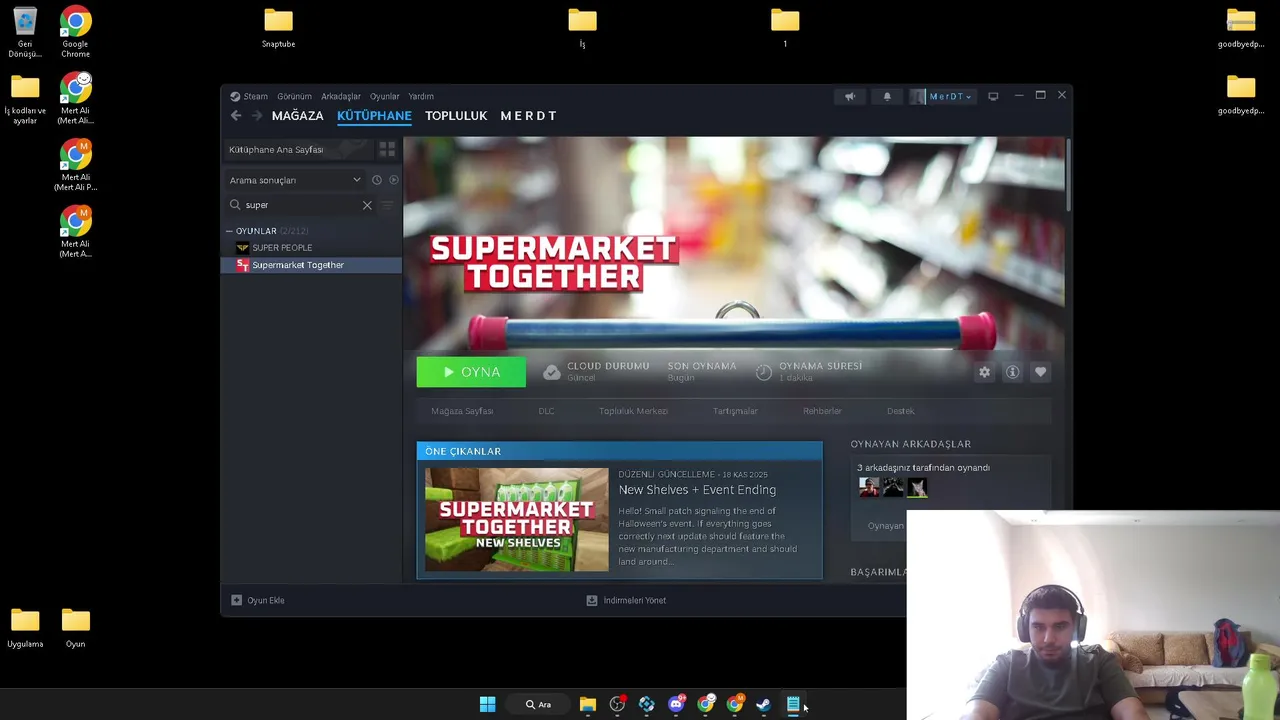Open OBS Studio from taskbar
Viewport: 1280px width, 720px height.
tap(617, 704)
